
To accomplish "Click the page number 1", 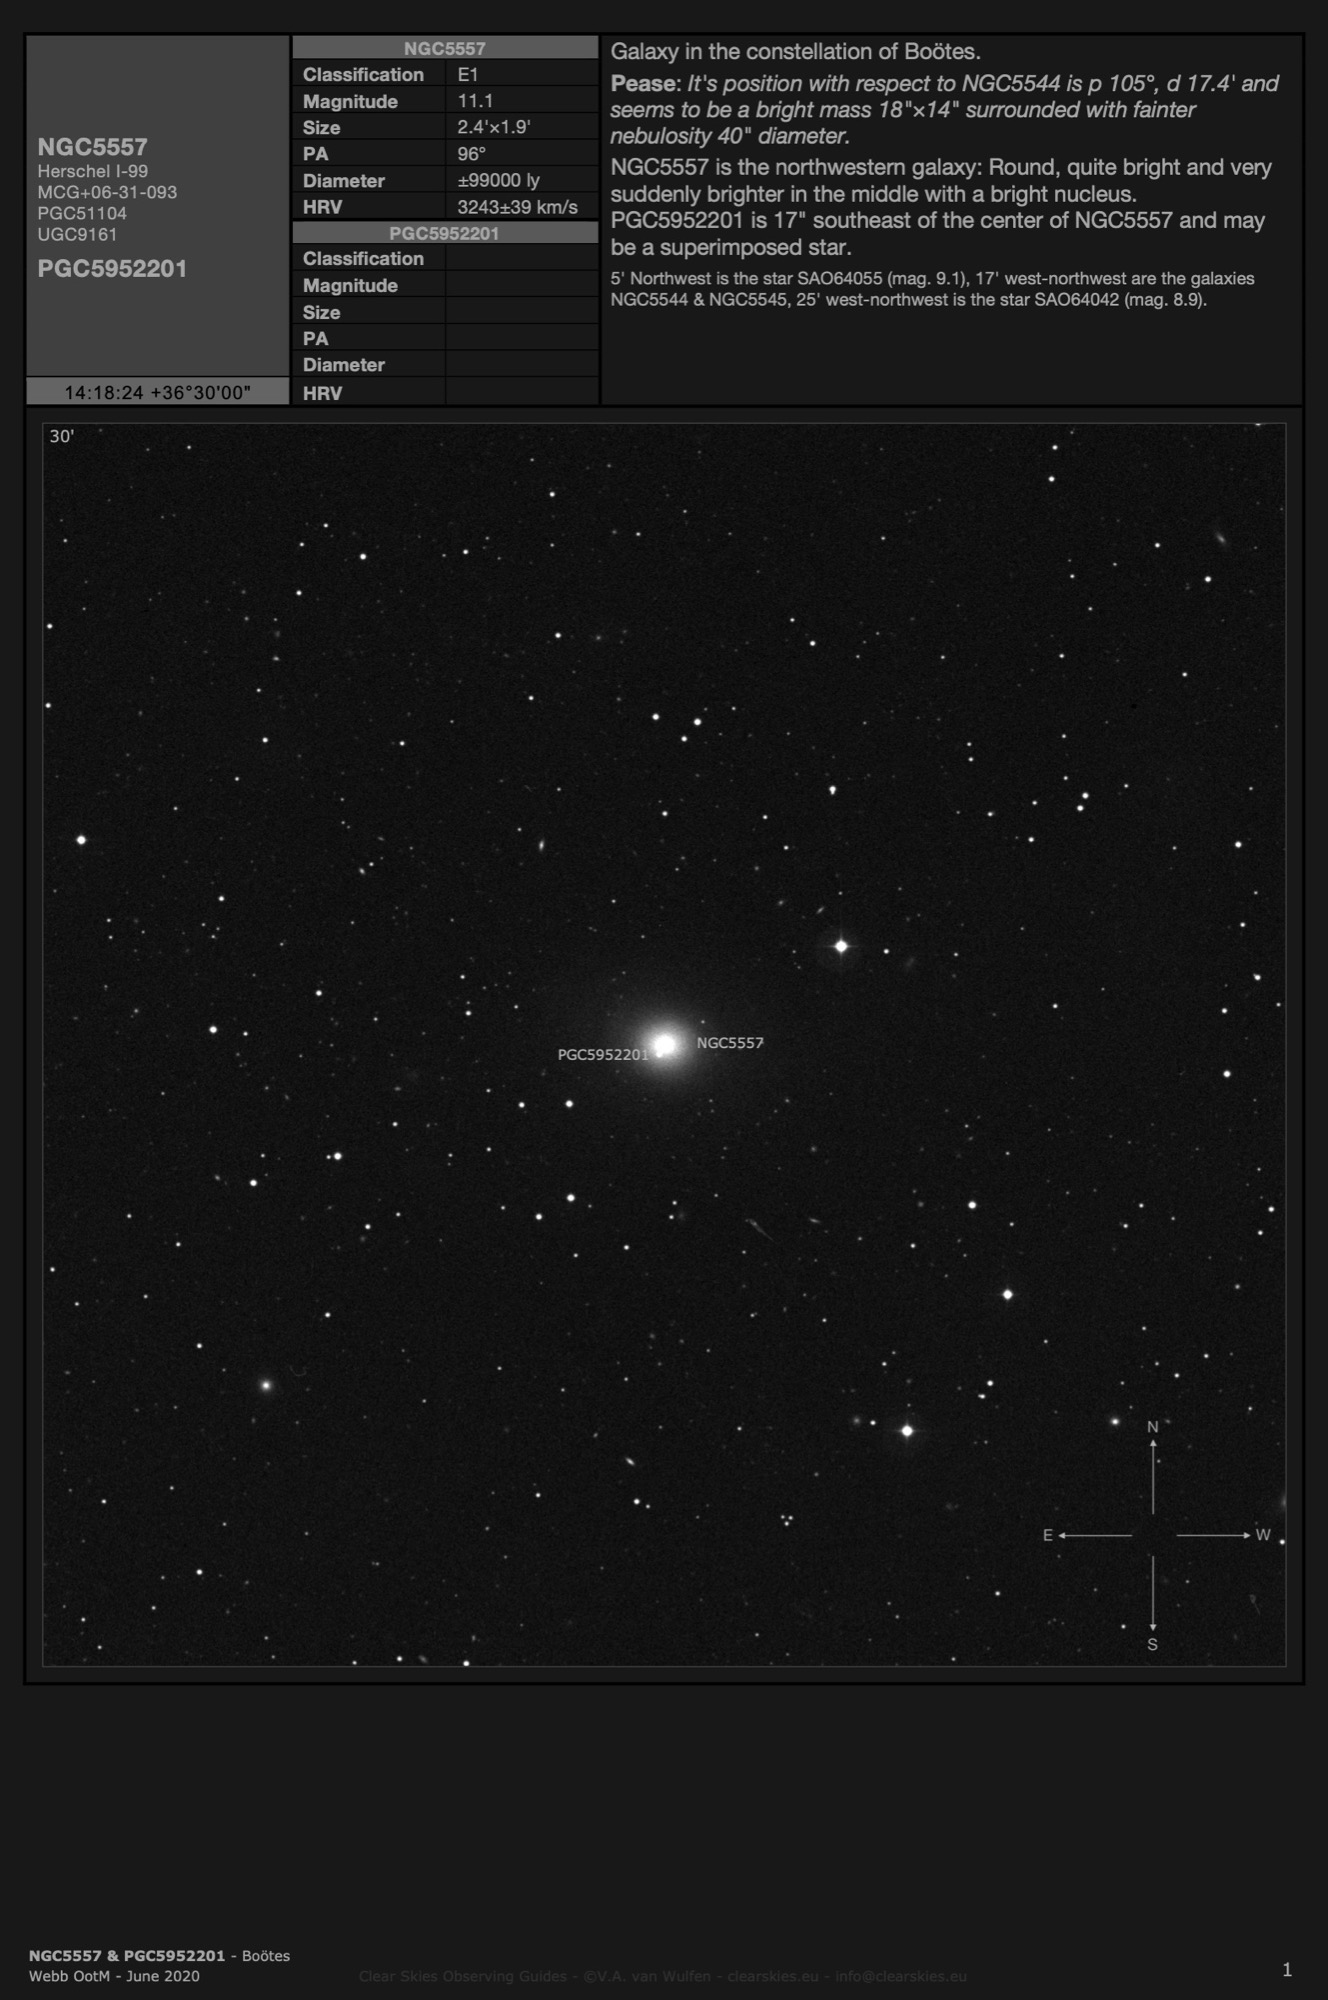I will (x=1287, y=1970).
